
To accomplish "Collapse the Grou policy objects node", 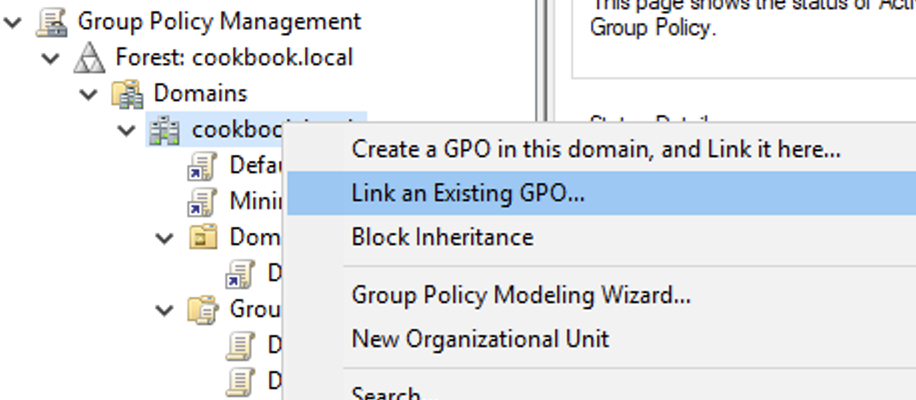I will 165,309.
